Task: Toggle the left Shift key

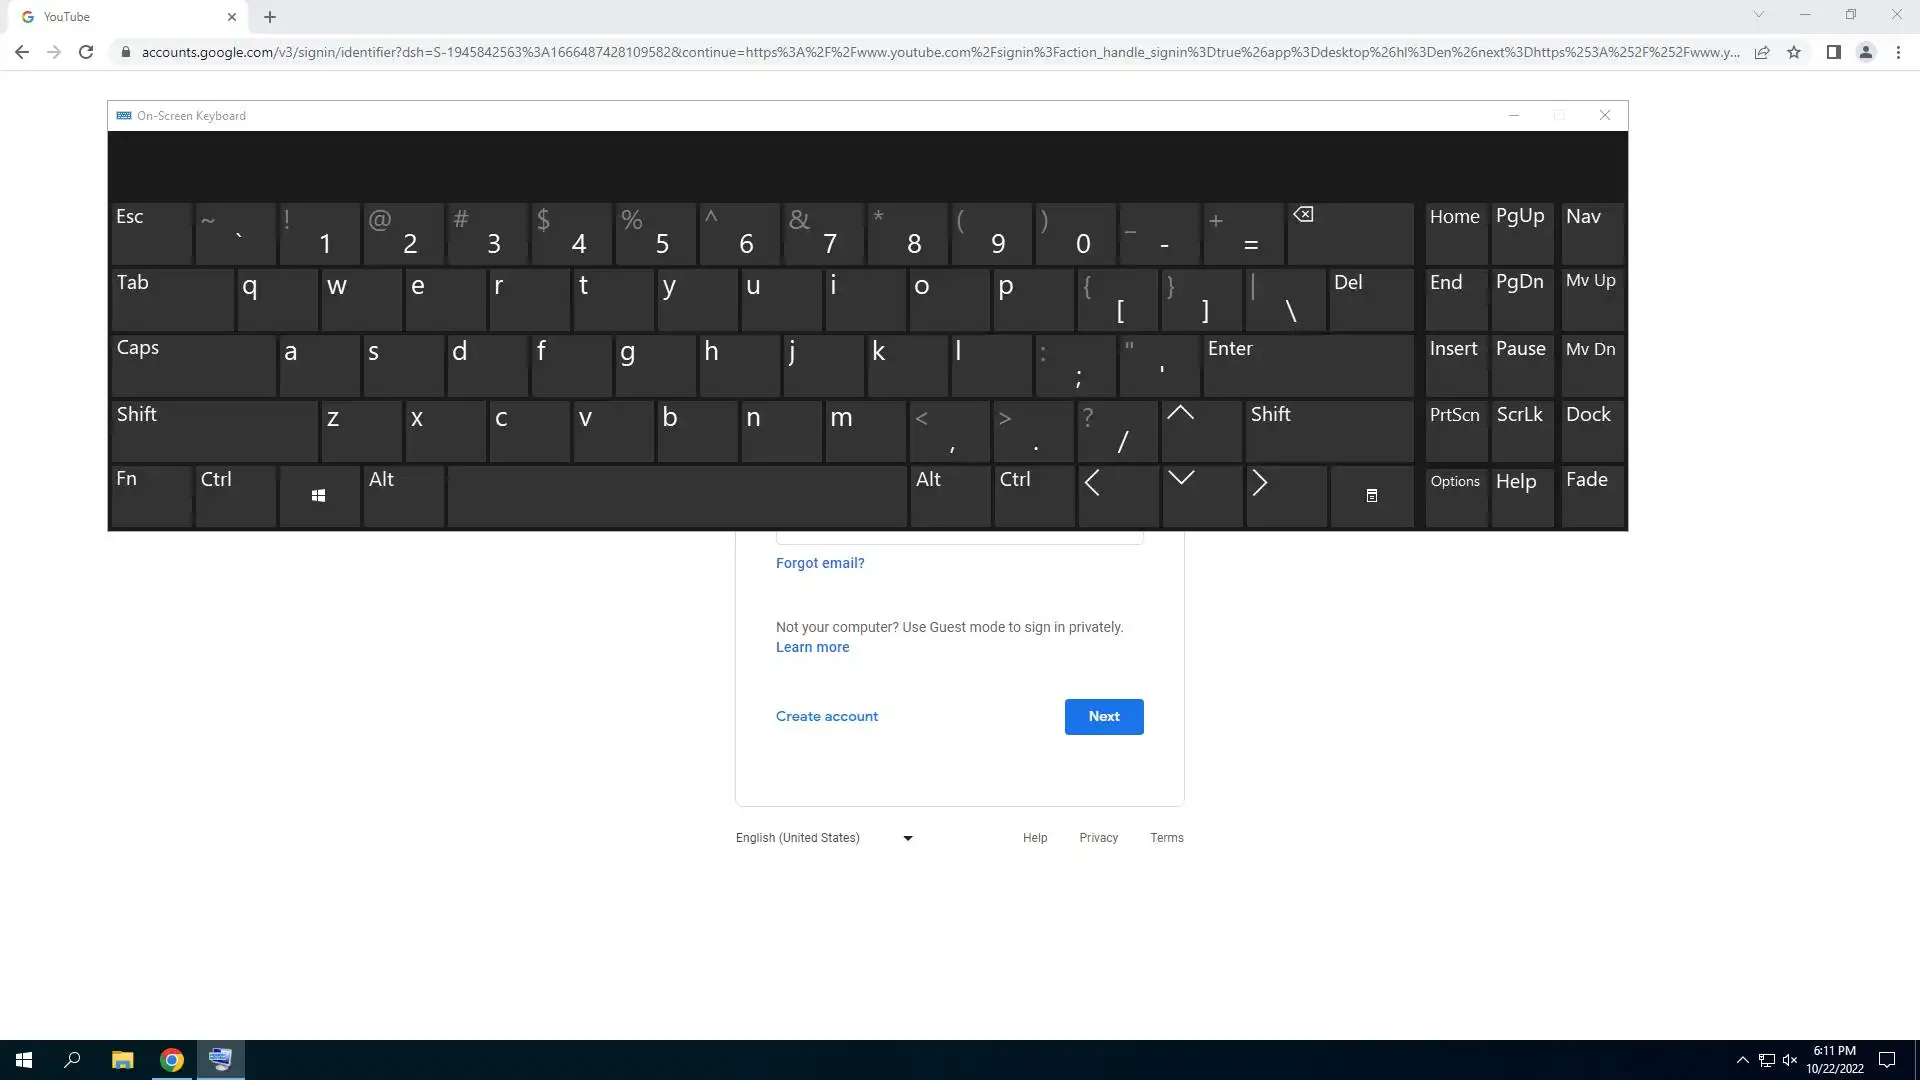Action: point(213,431)
